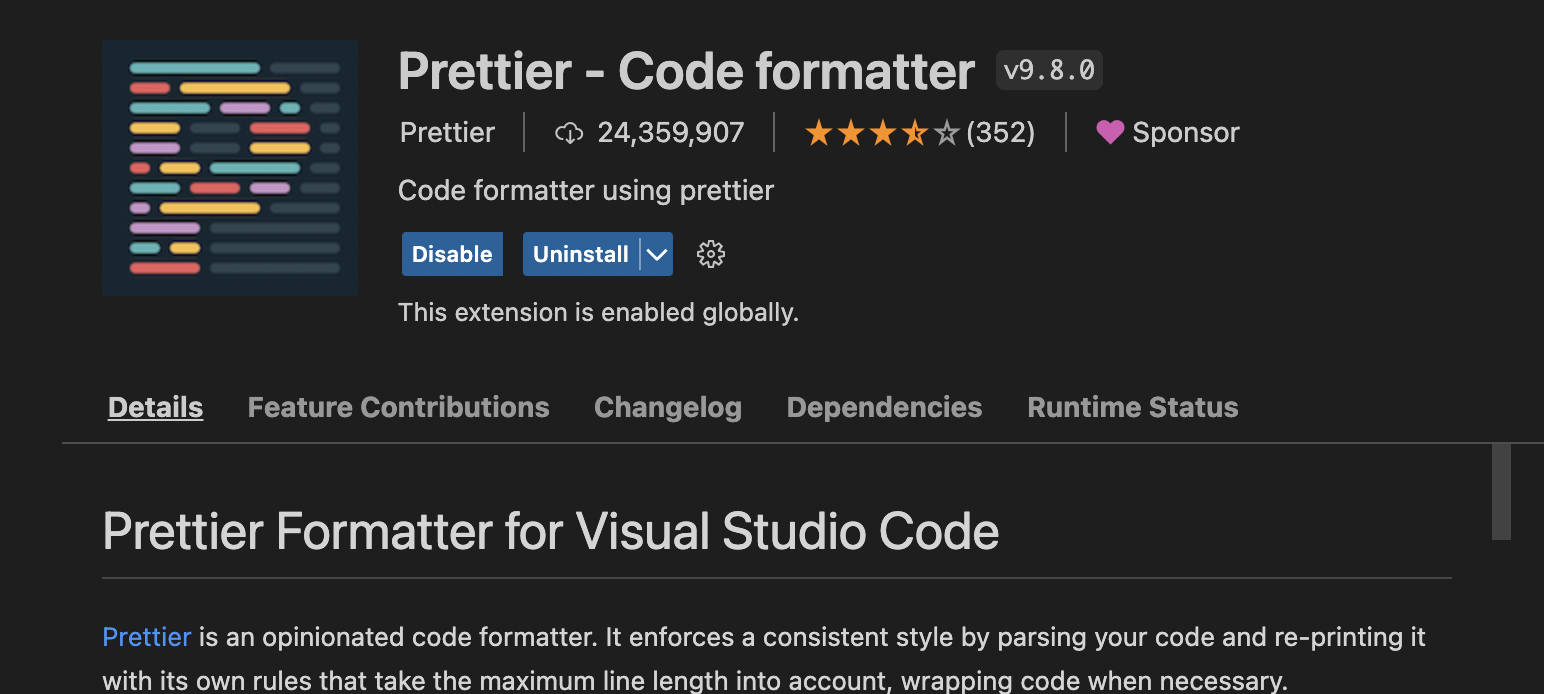Click the orange star rating

pos(881,133)
